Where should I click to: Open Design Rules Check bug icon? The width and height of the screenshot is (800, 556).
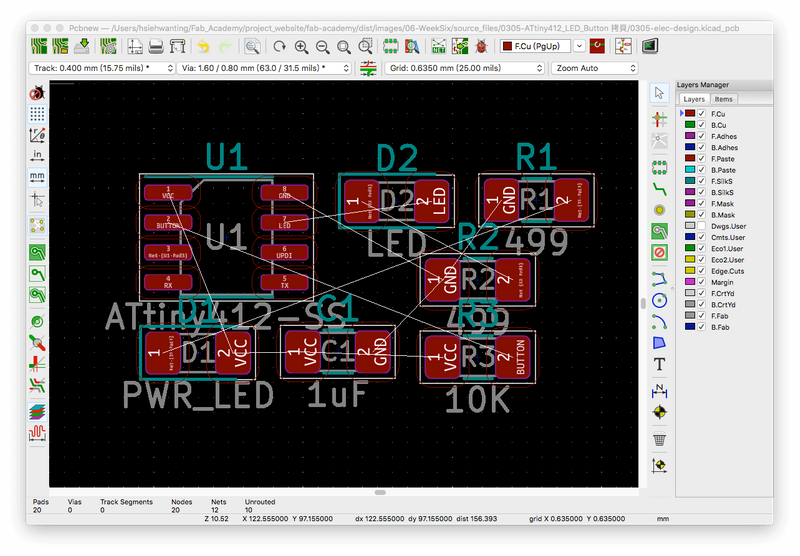(x=483, y=46)
